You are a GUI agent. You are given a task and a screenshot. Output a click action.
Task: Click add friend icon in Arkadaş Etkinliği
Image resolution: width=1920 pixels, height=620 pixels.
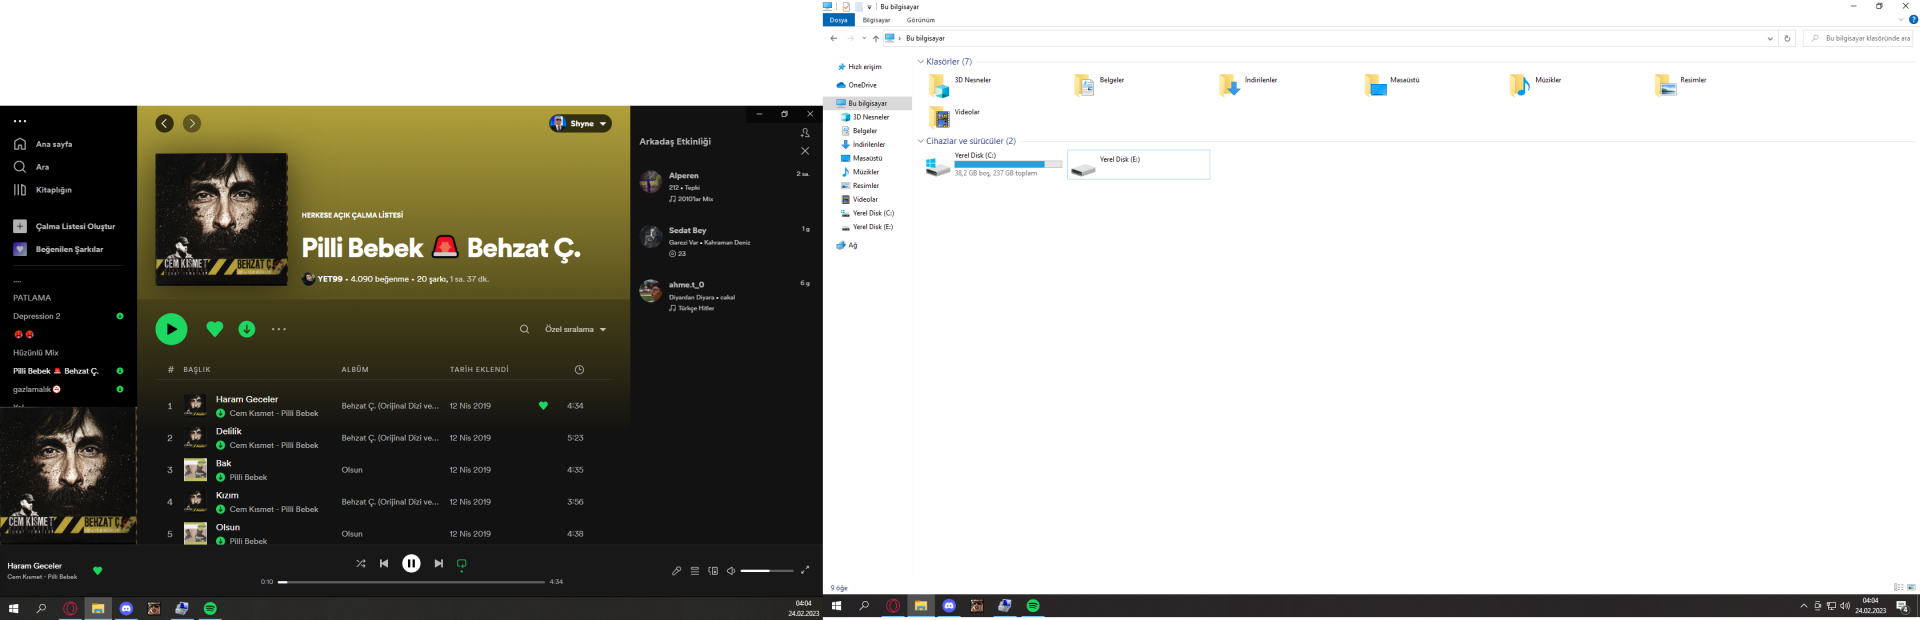point(805,133)
